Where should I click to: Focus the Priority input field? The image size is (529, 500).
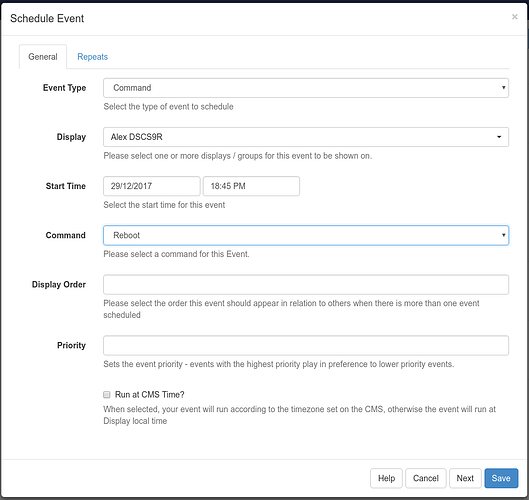306,345
